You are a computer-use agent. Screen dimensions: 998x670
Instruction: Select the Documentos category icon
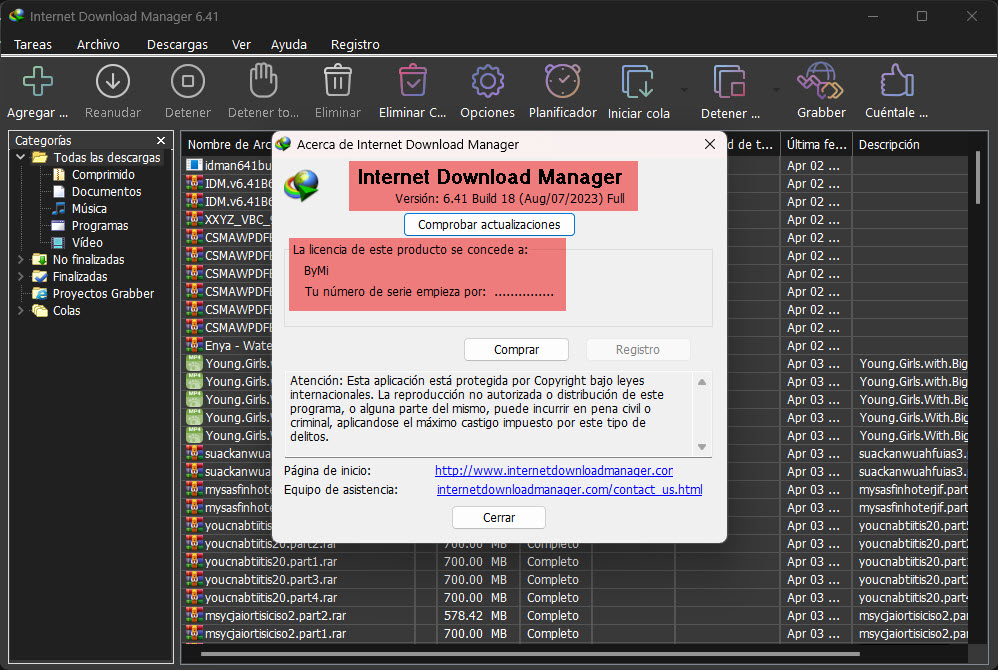(x=59, y=192)
